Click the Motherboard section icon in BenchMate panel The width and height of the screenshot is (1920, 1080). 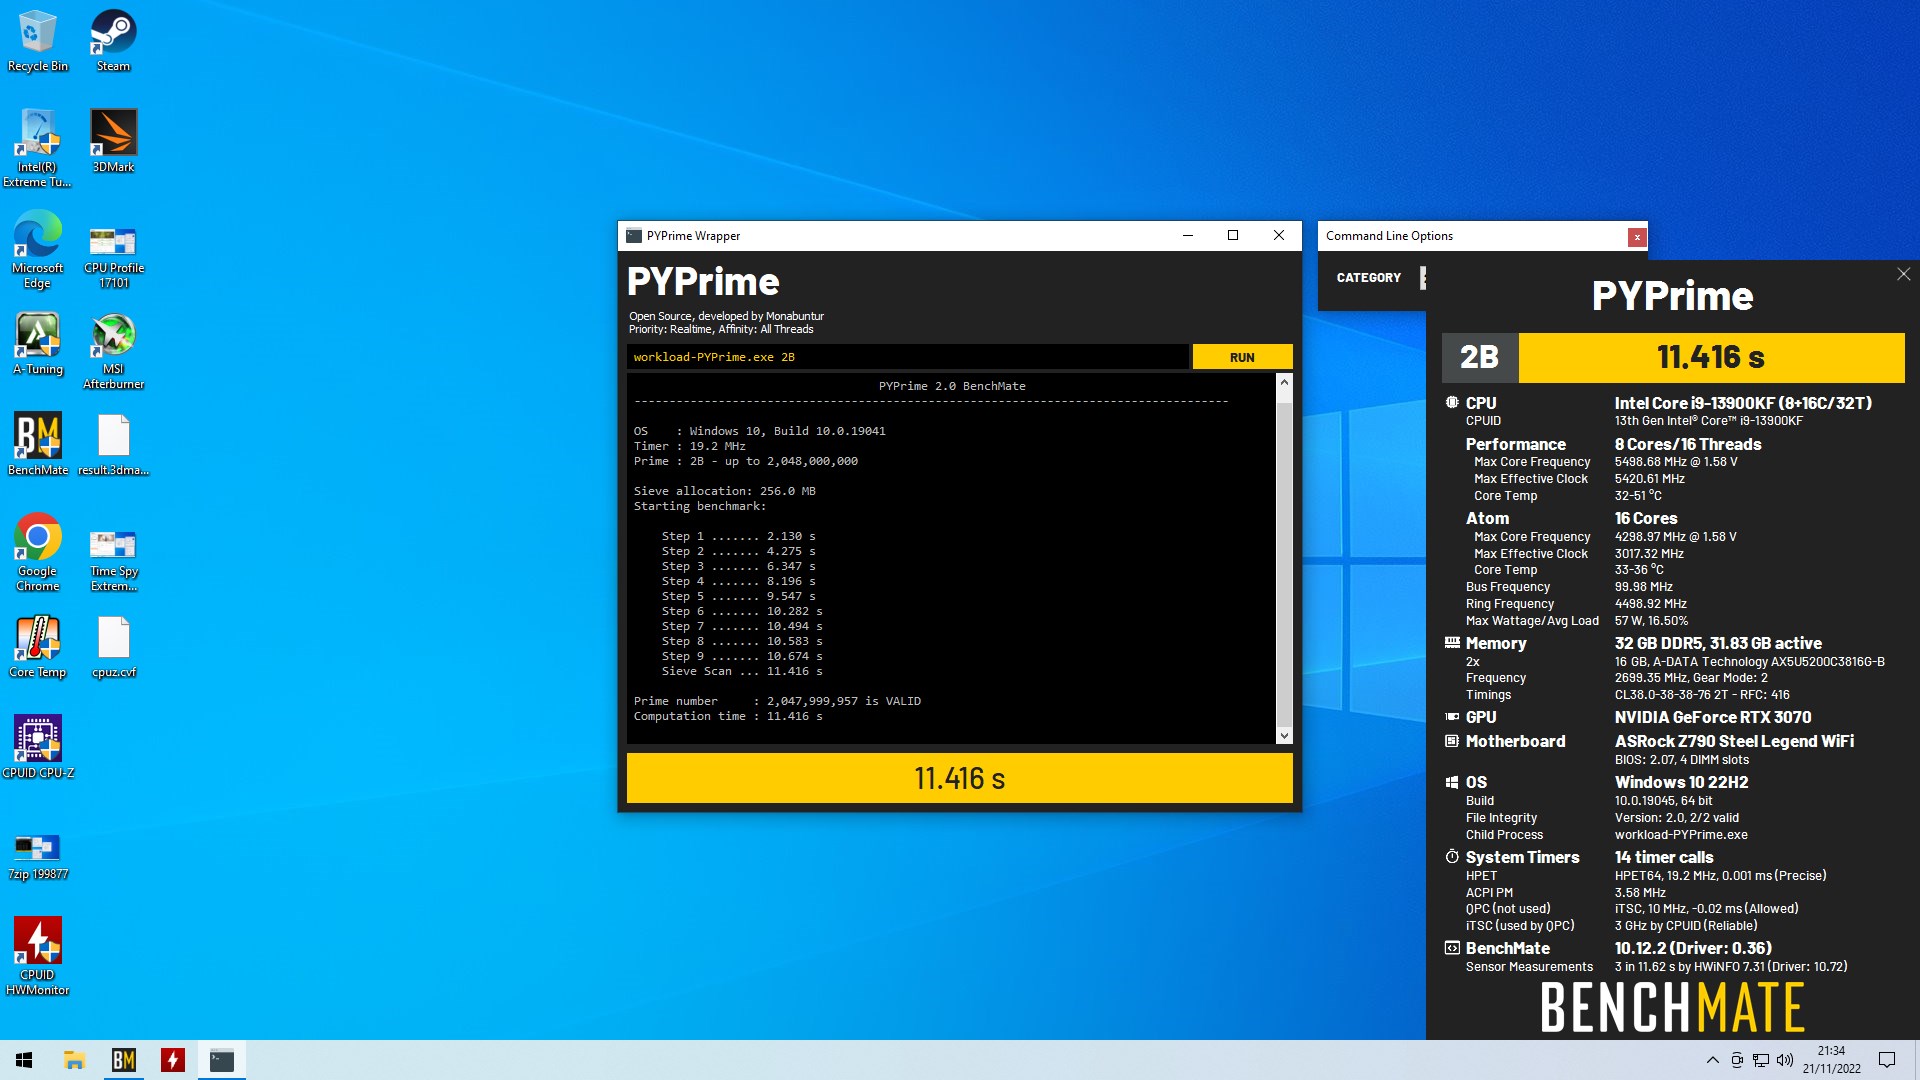coord(1452,741)
